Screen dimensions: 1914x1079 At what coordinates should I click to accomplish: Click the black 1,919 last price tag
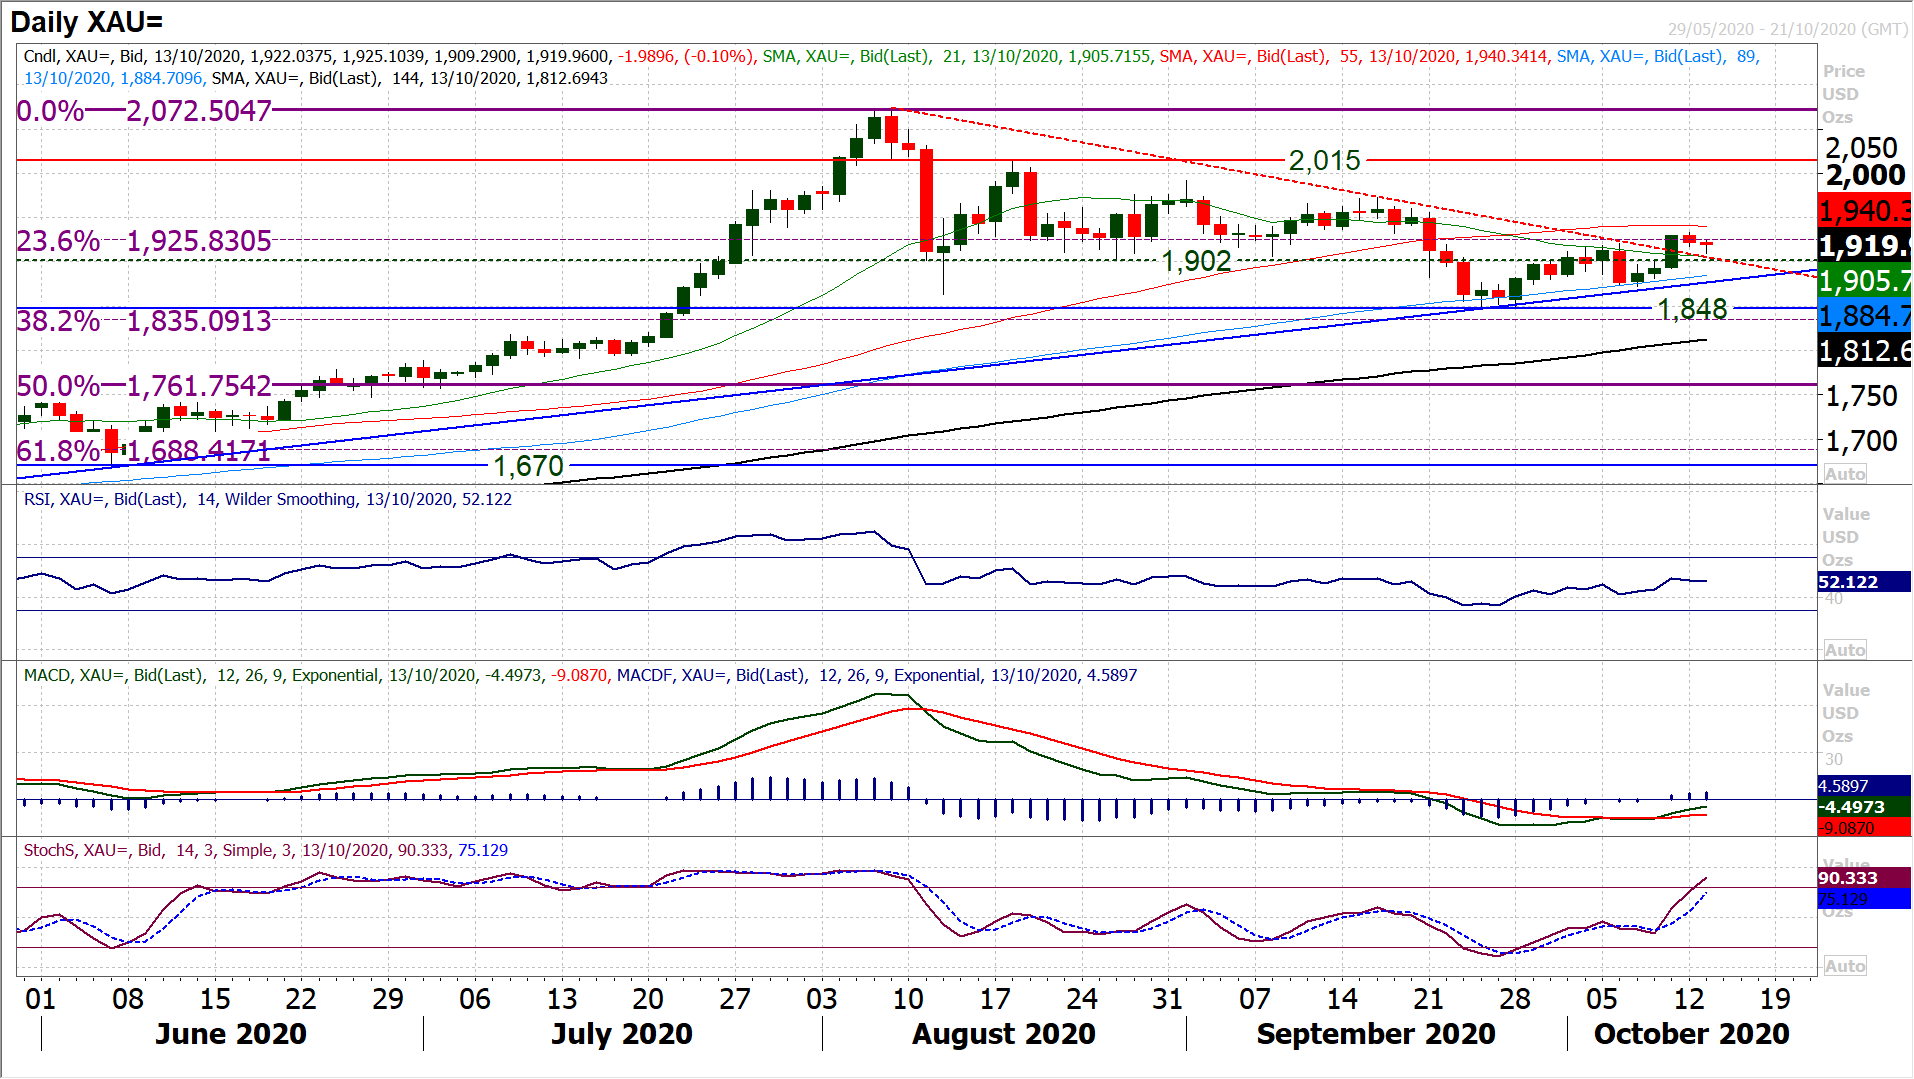point(1865,246)
